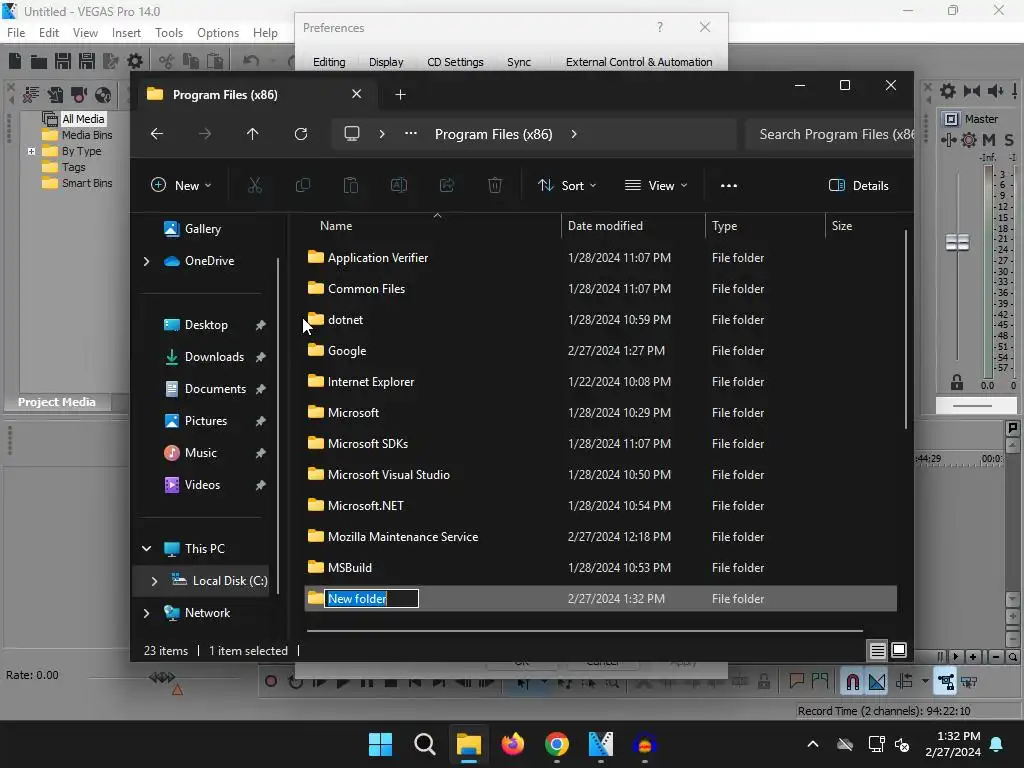
Task: Sort by Date modified column header
Action: point(605,226)
